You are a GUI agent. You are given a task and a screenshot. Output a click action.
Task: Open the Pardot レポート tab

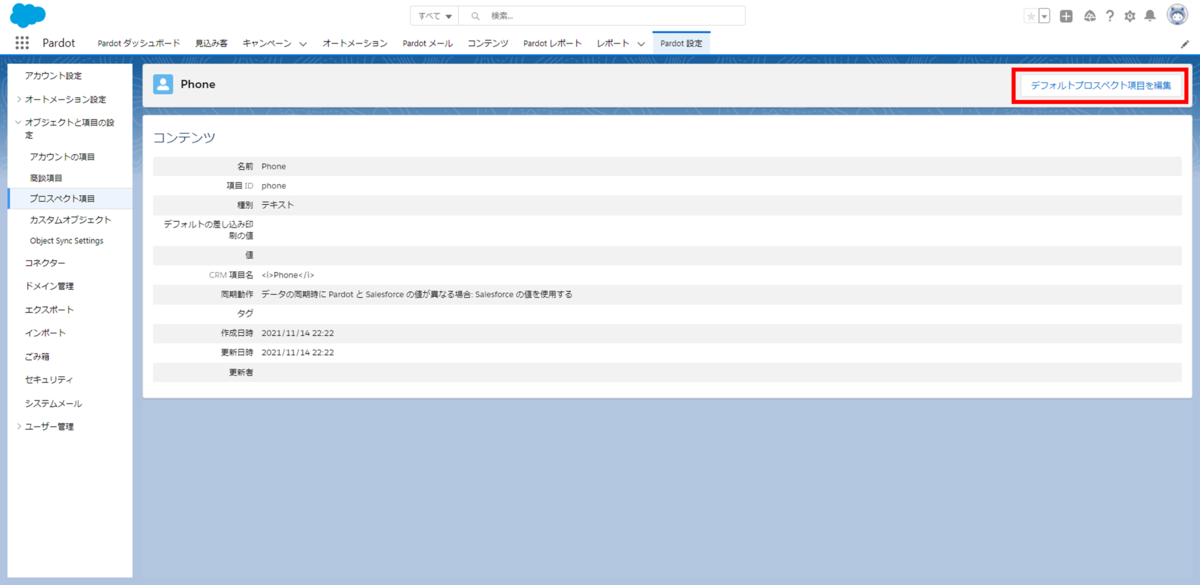[x=552, y=43]
